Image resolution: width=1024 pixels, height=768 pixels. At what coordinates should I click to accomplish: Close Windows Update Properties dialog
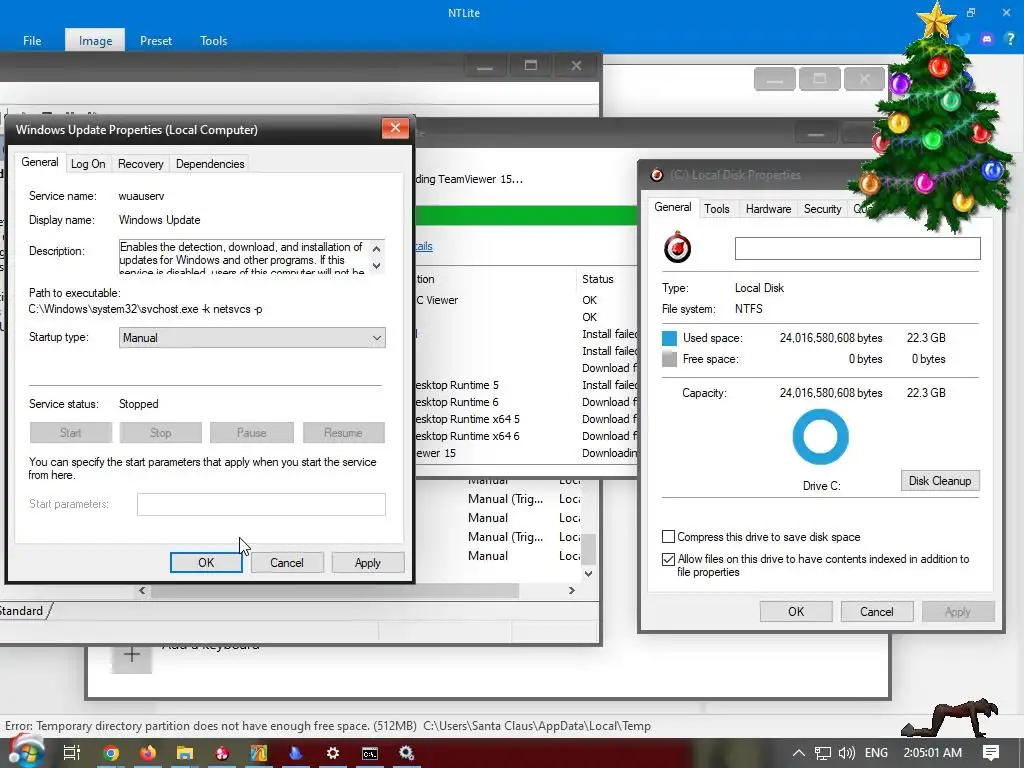pos(395,128)
